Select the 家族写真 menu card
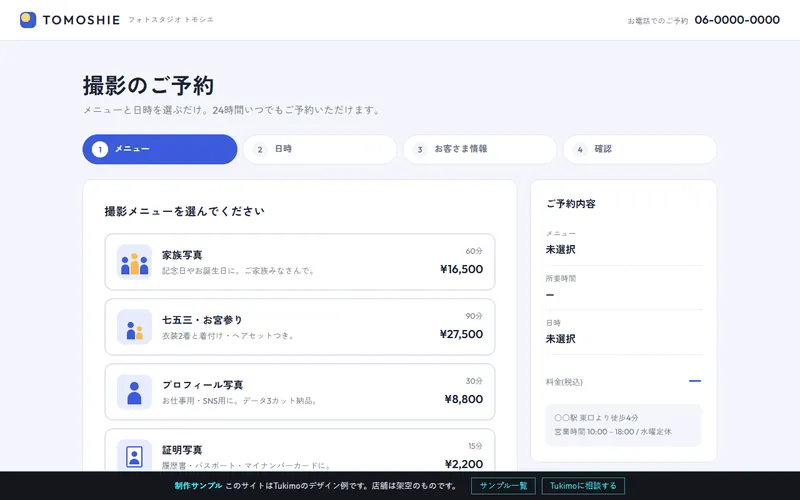This screenshot has width=800, height=500. tap(300, 262)
